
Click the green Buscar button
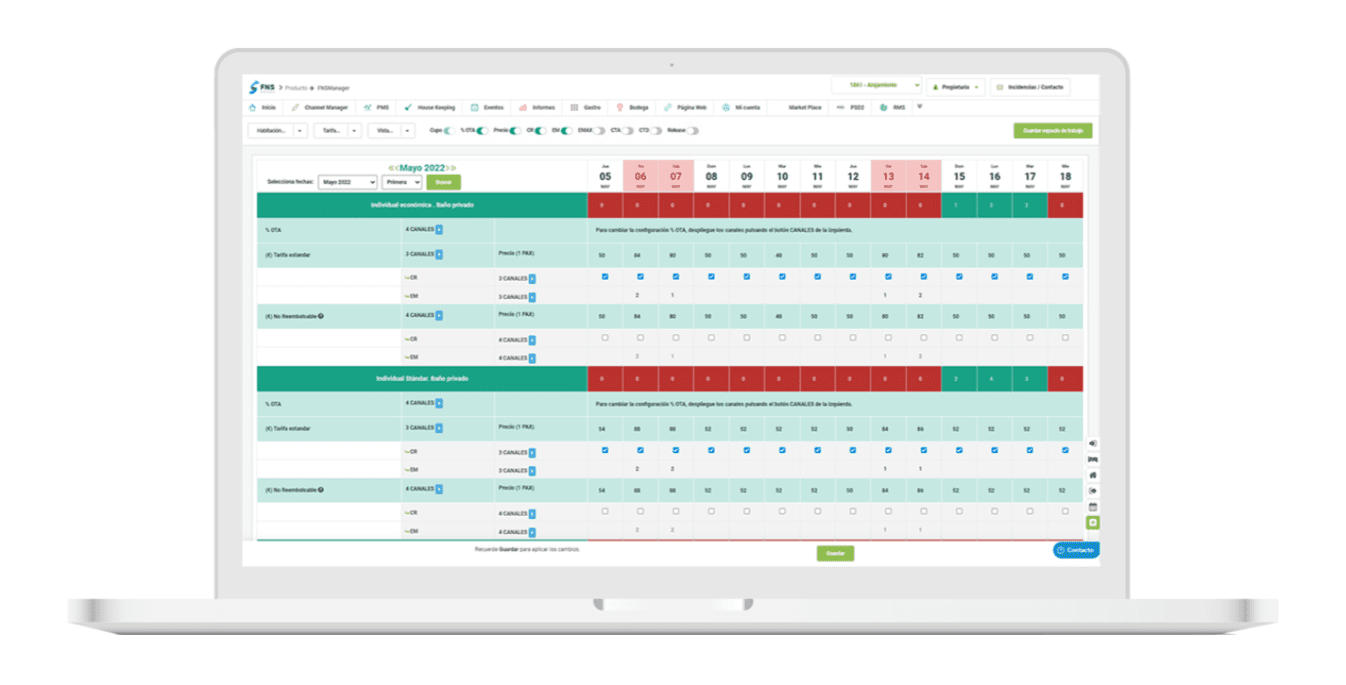click(x=443, y=182)
